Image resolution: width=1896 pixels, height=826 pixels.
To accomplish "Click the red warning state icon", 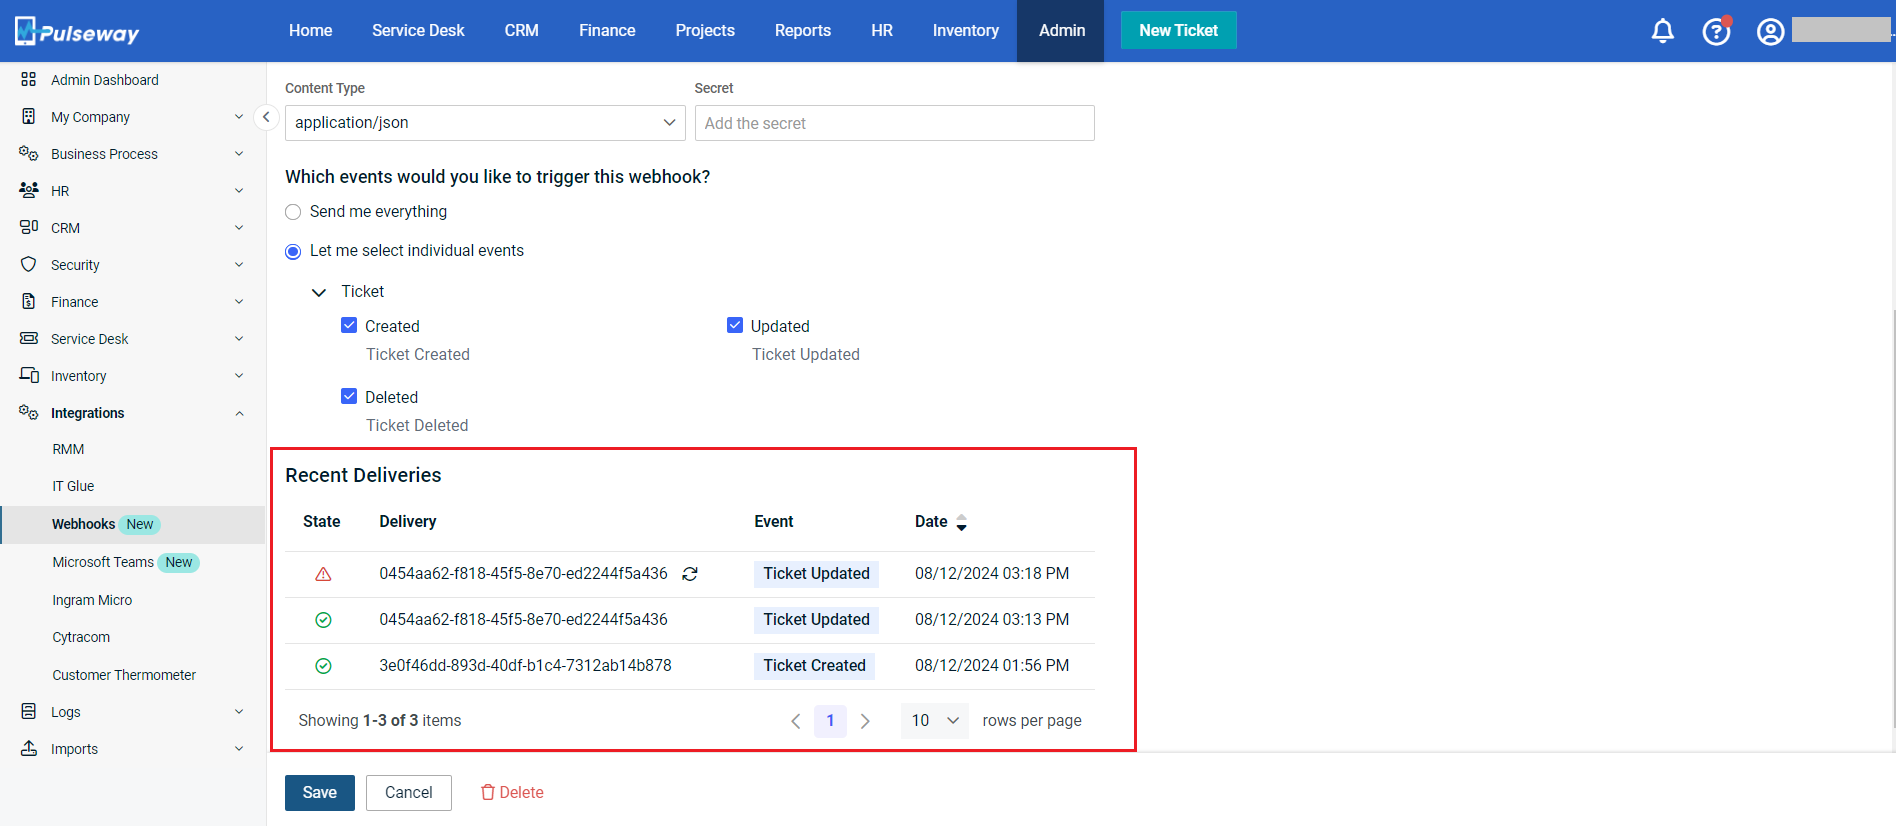I will click(x=323, y=574).
